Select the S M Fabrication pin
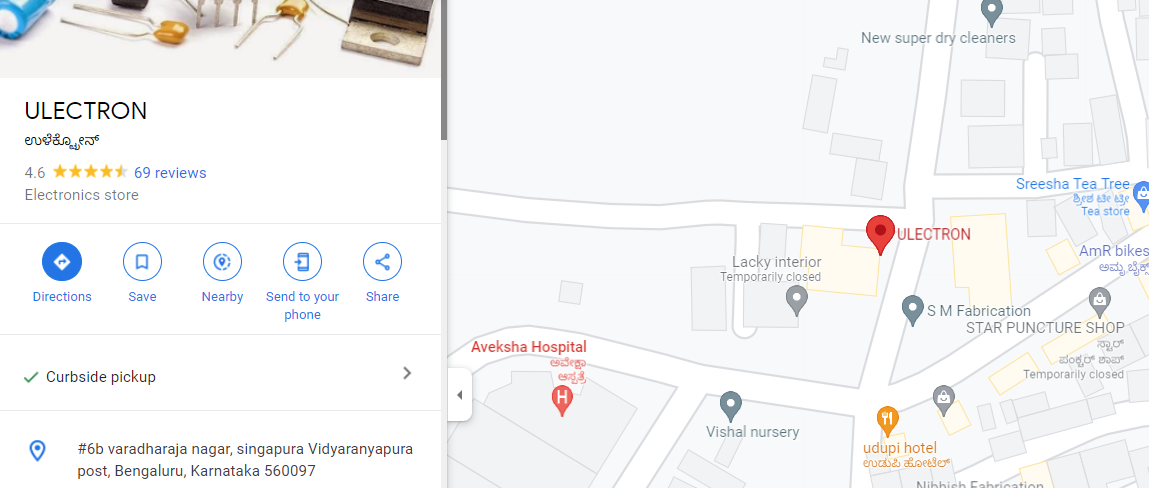This screenshot has width=1149, height=488. 912,311
